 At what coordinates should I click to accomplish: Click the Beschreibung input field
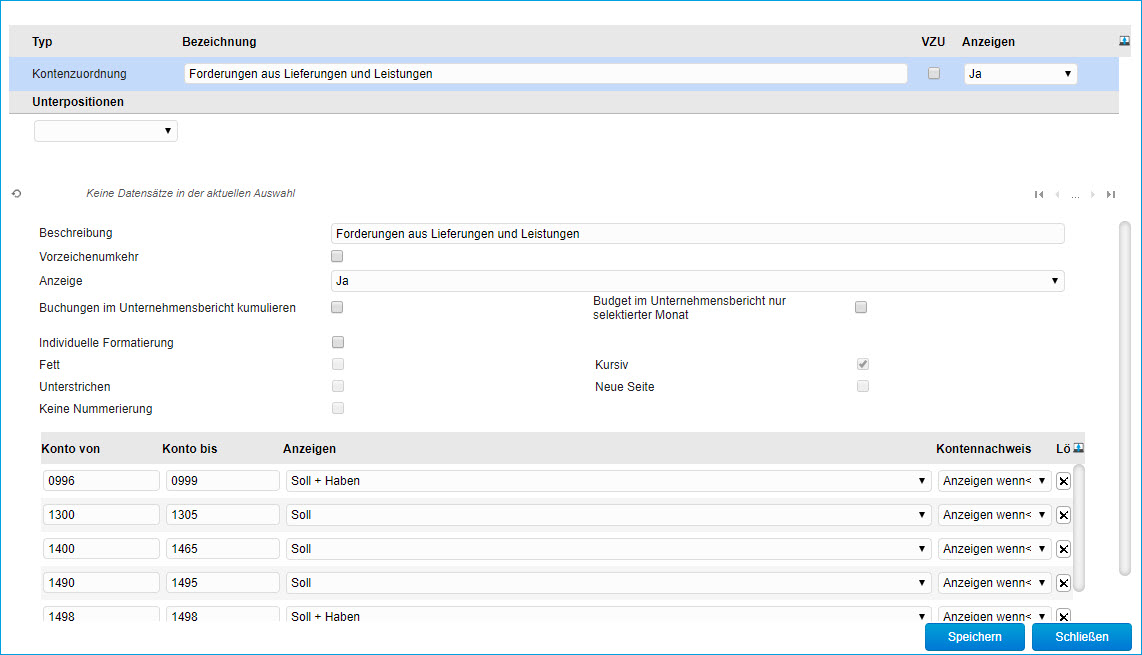[698, 234]
